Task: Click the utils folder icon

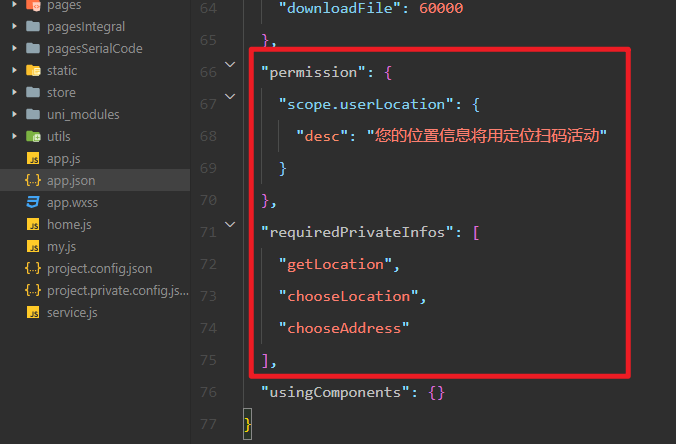Action: [33, 136]
